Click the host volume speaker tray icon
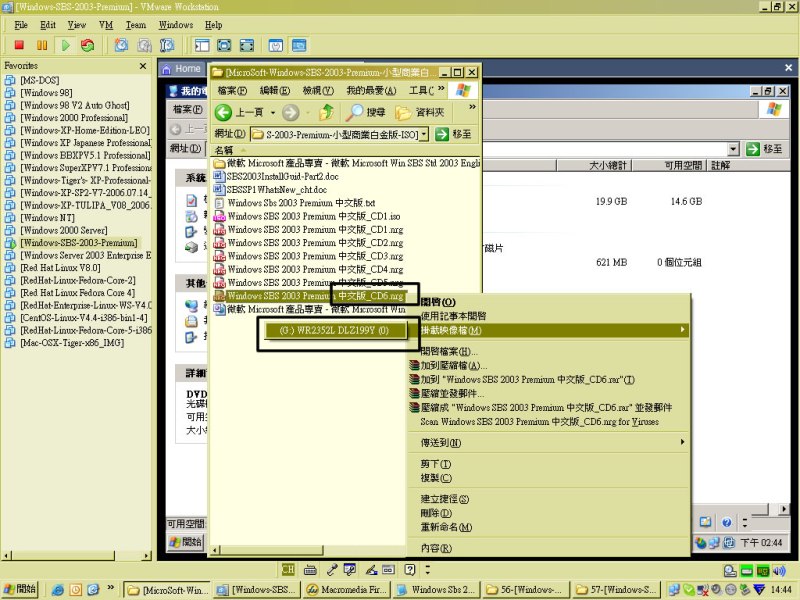 779,570
